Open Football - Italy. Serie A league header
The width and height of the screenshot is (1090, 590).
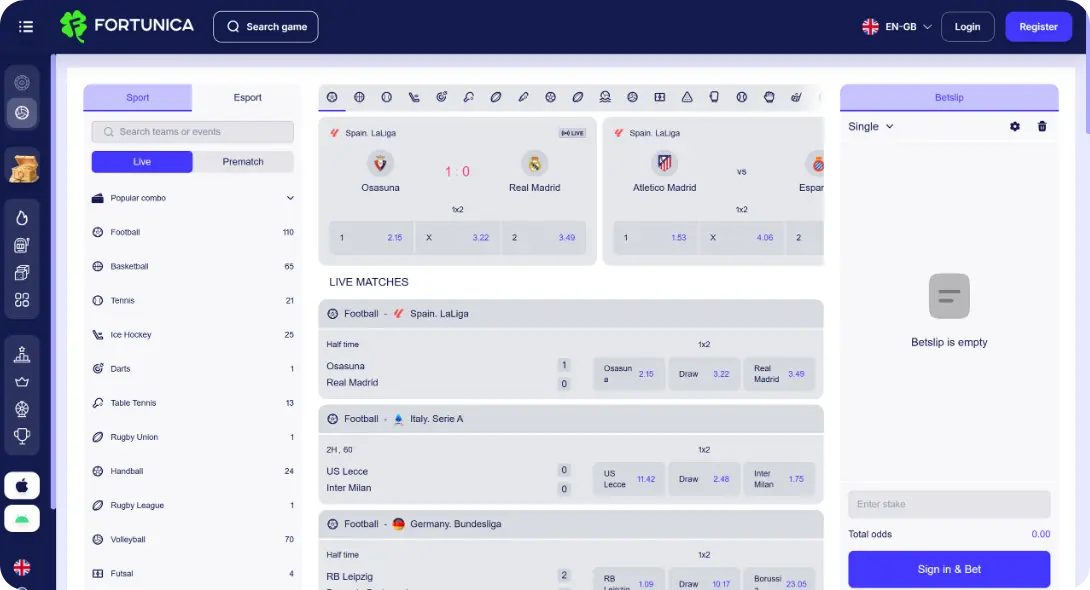point(571,419)
